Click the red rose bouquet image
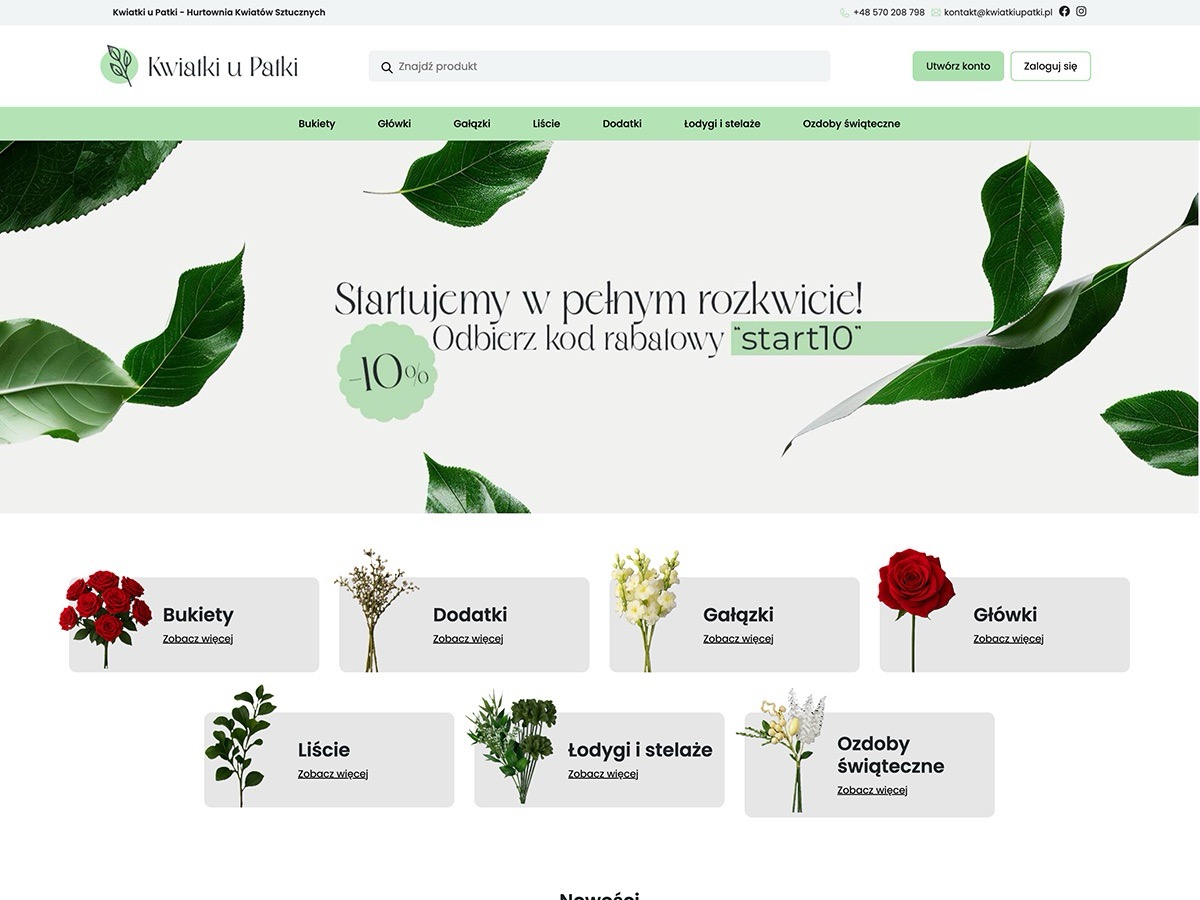1200x900 pixels. click(x=105, y=618)
